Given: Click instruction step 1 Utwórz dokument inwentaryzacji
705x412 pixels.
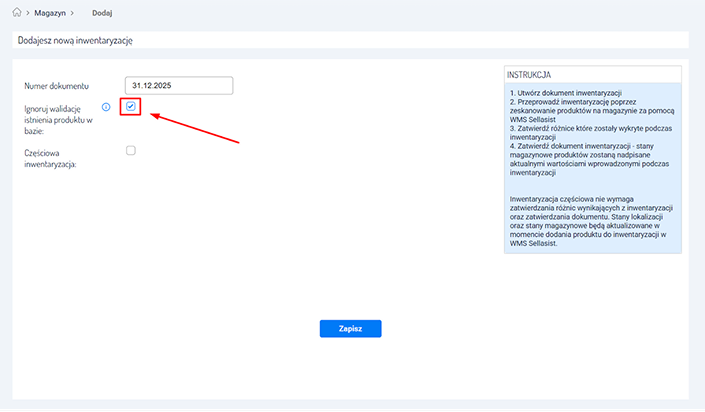Looking at the screenshot, I should point(565,92).
